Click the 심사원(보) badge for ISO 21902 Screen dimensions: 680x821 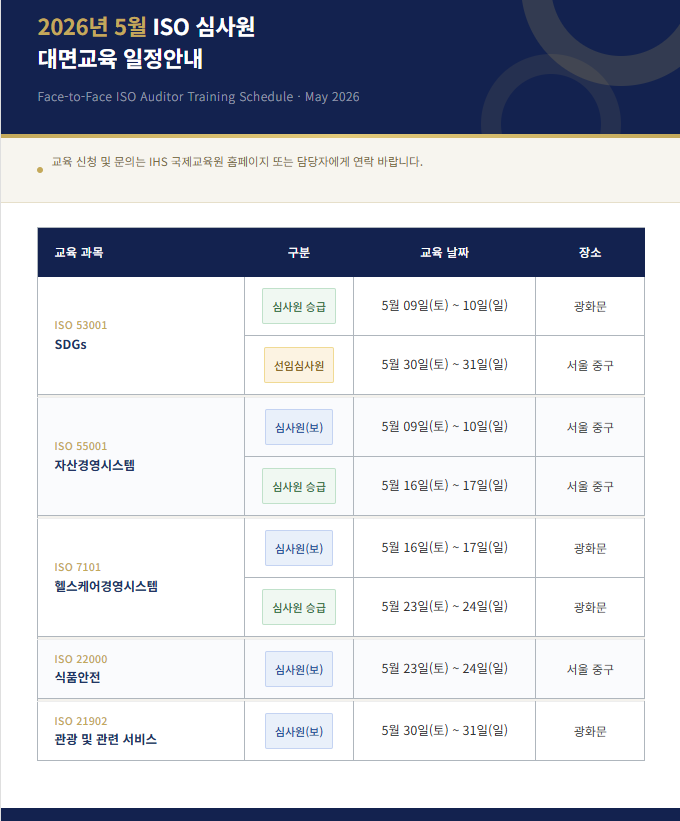tap(299, 731)
